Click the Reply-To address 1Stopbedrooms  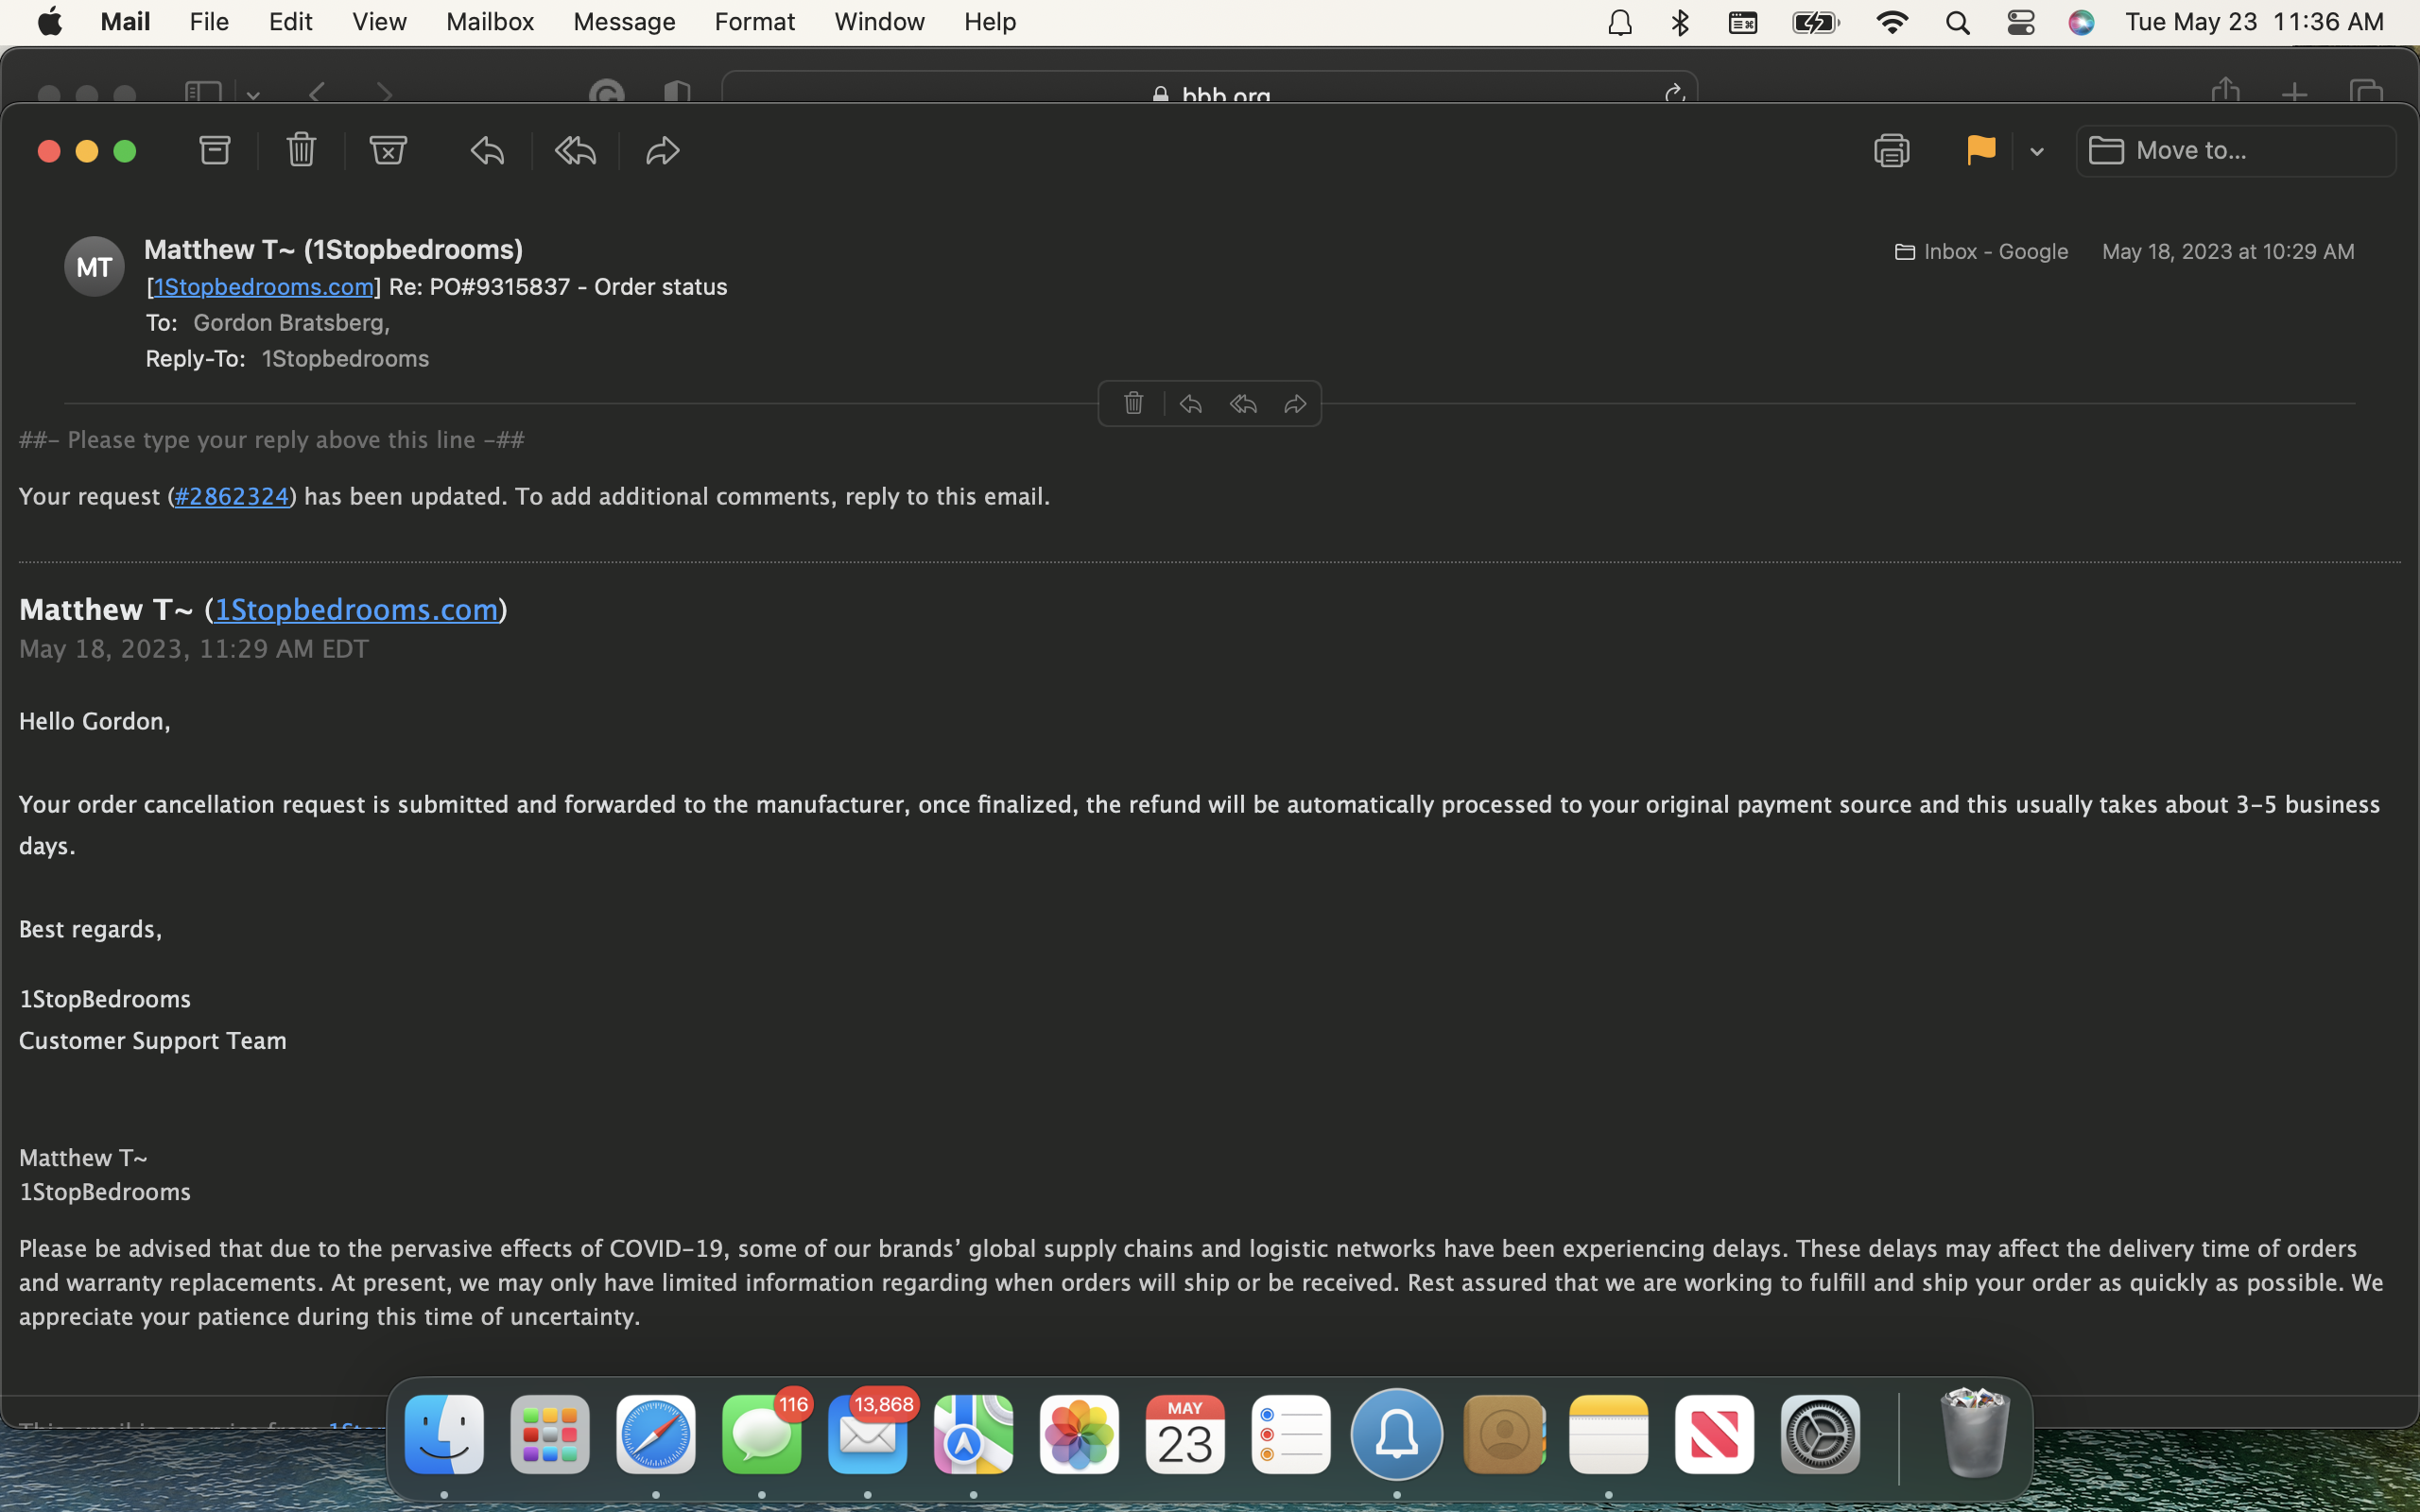click(x=345, y=358)
